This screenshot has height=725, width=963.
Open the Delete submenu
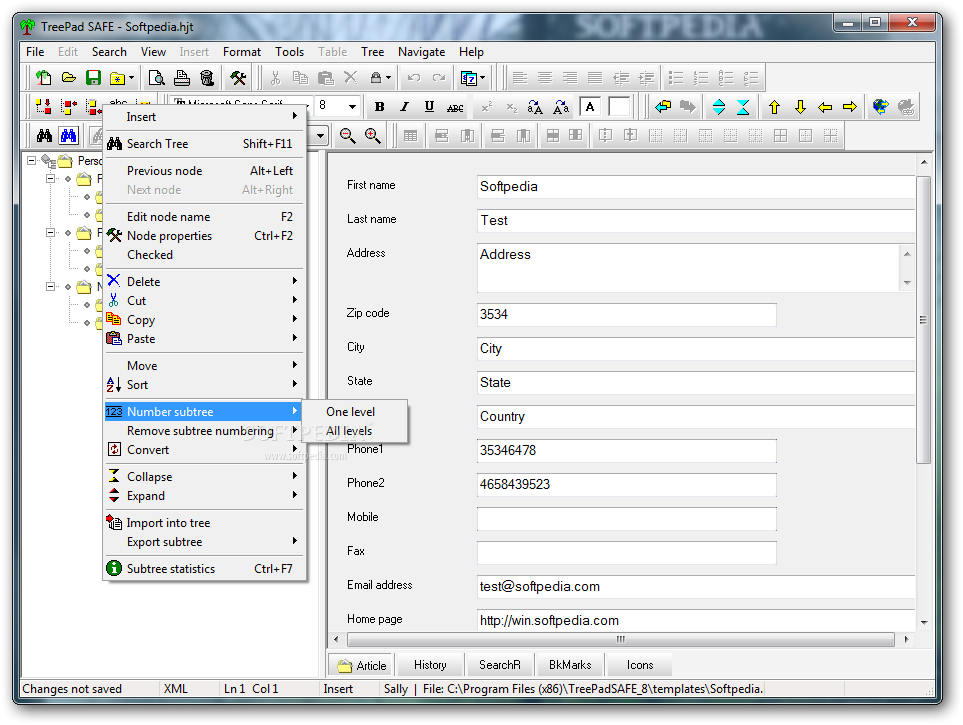(205, 281)
